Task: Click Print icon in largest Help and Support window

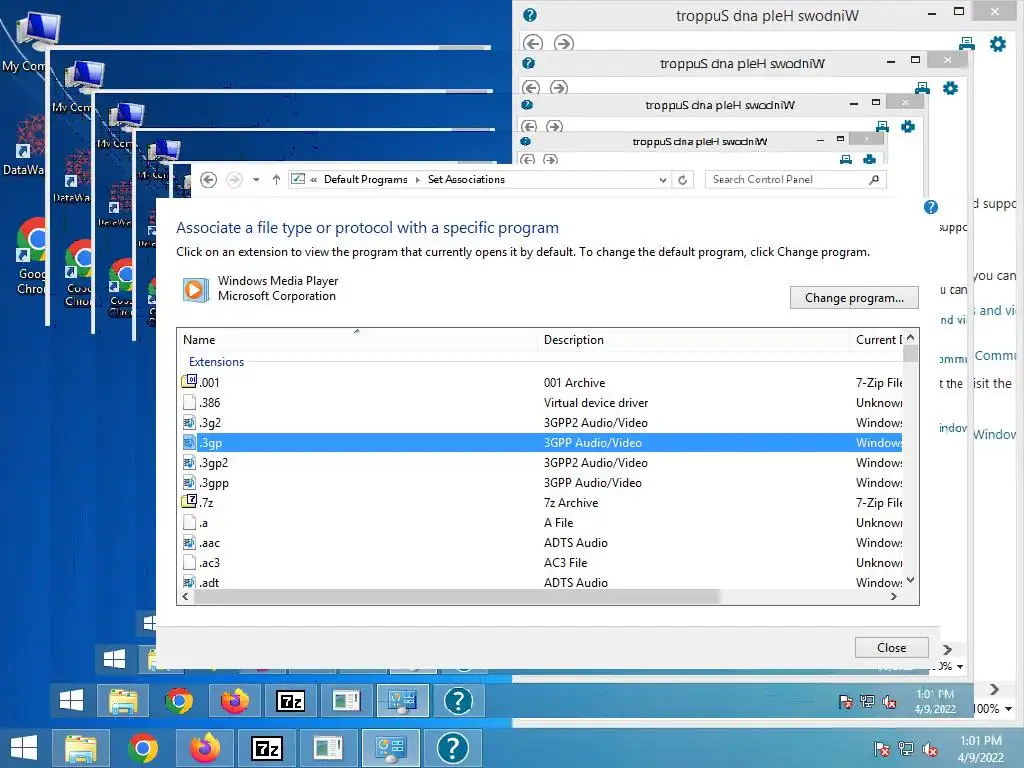Action: click(x=967, y=44)
